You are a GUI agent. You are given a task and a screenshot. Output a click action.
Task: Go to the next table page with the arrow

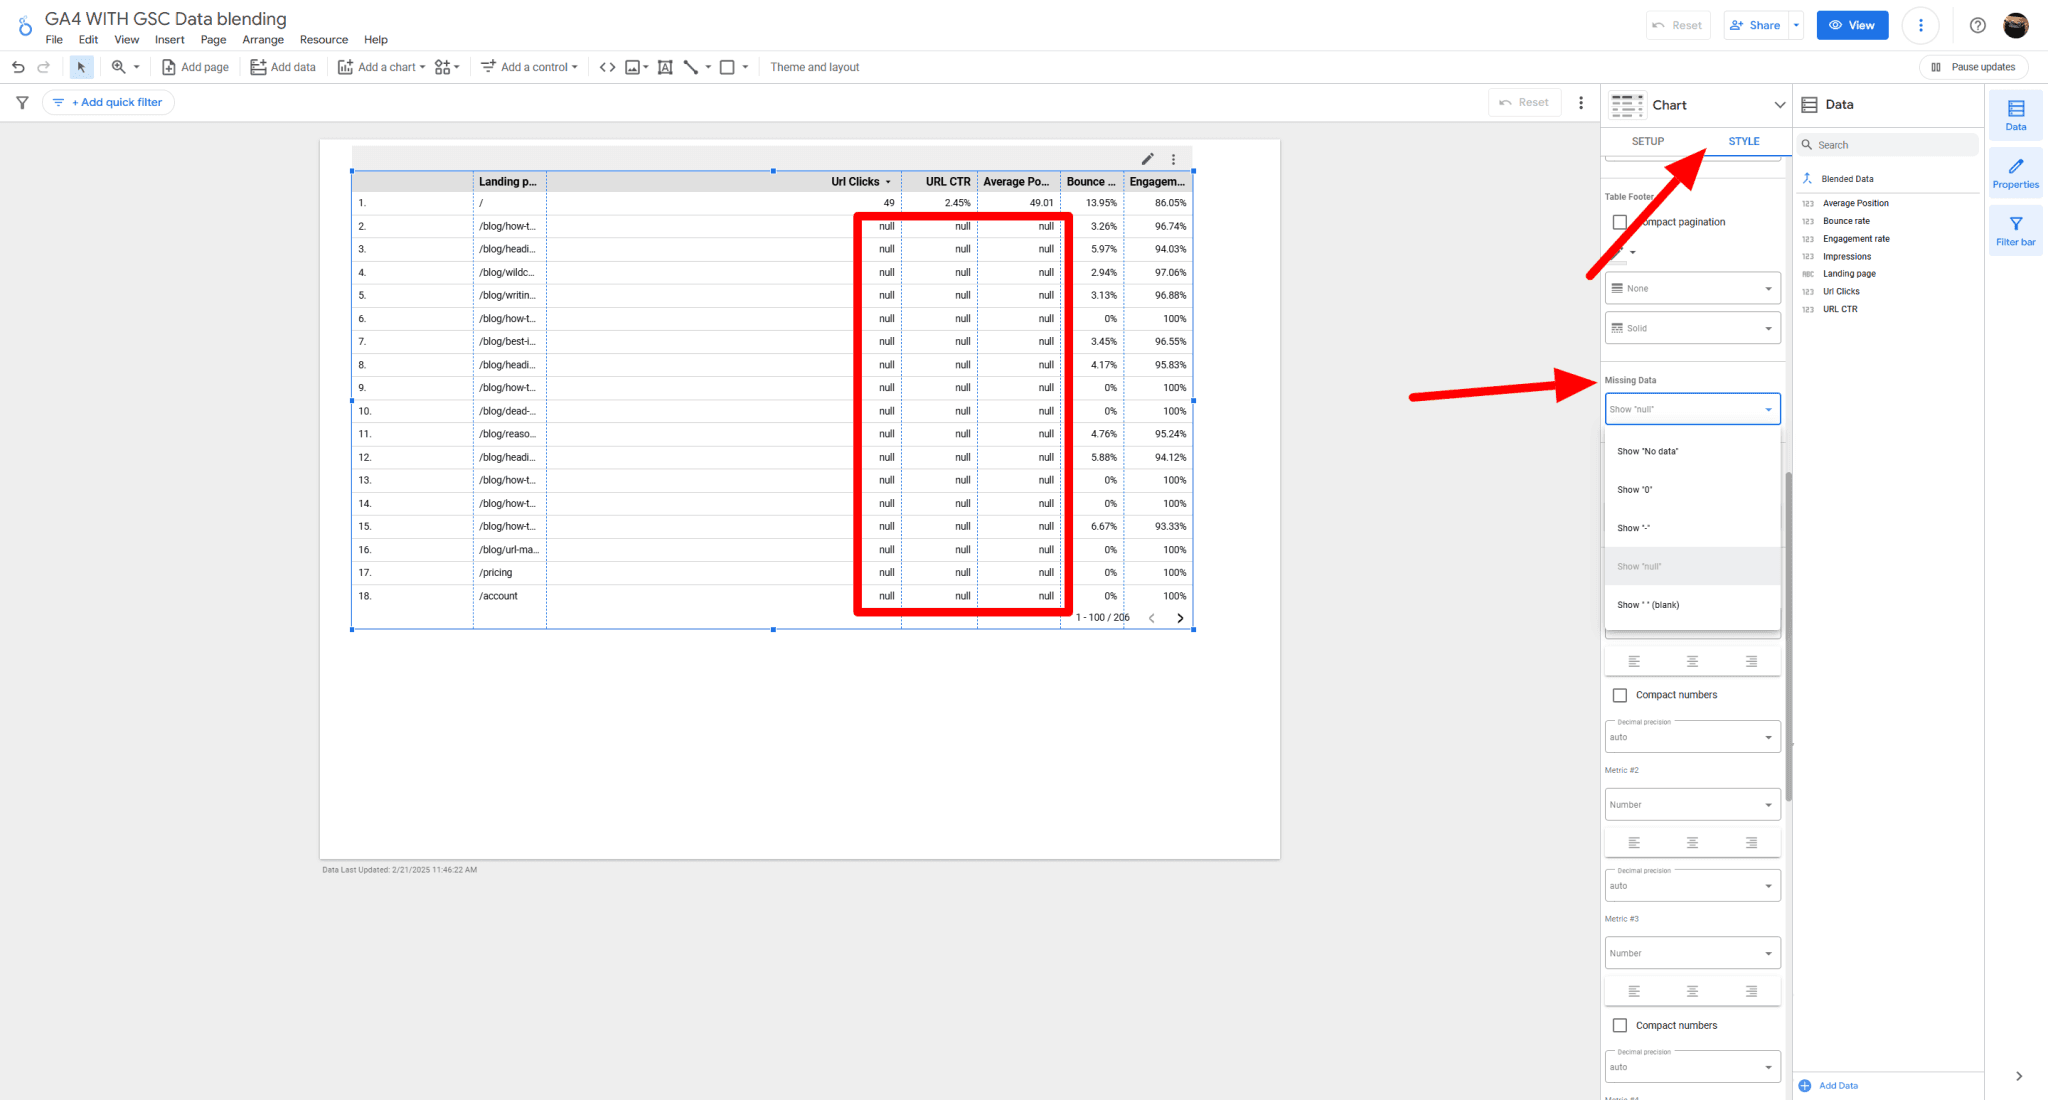click(x=1180, y=618)
